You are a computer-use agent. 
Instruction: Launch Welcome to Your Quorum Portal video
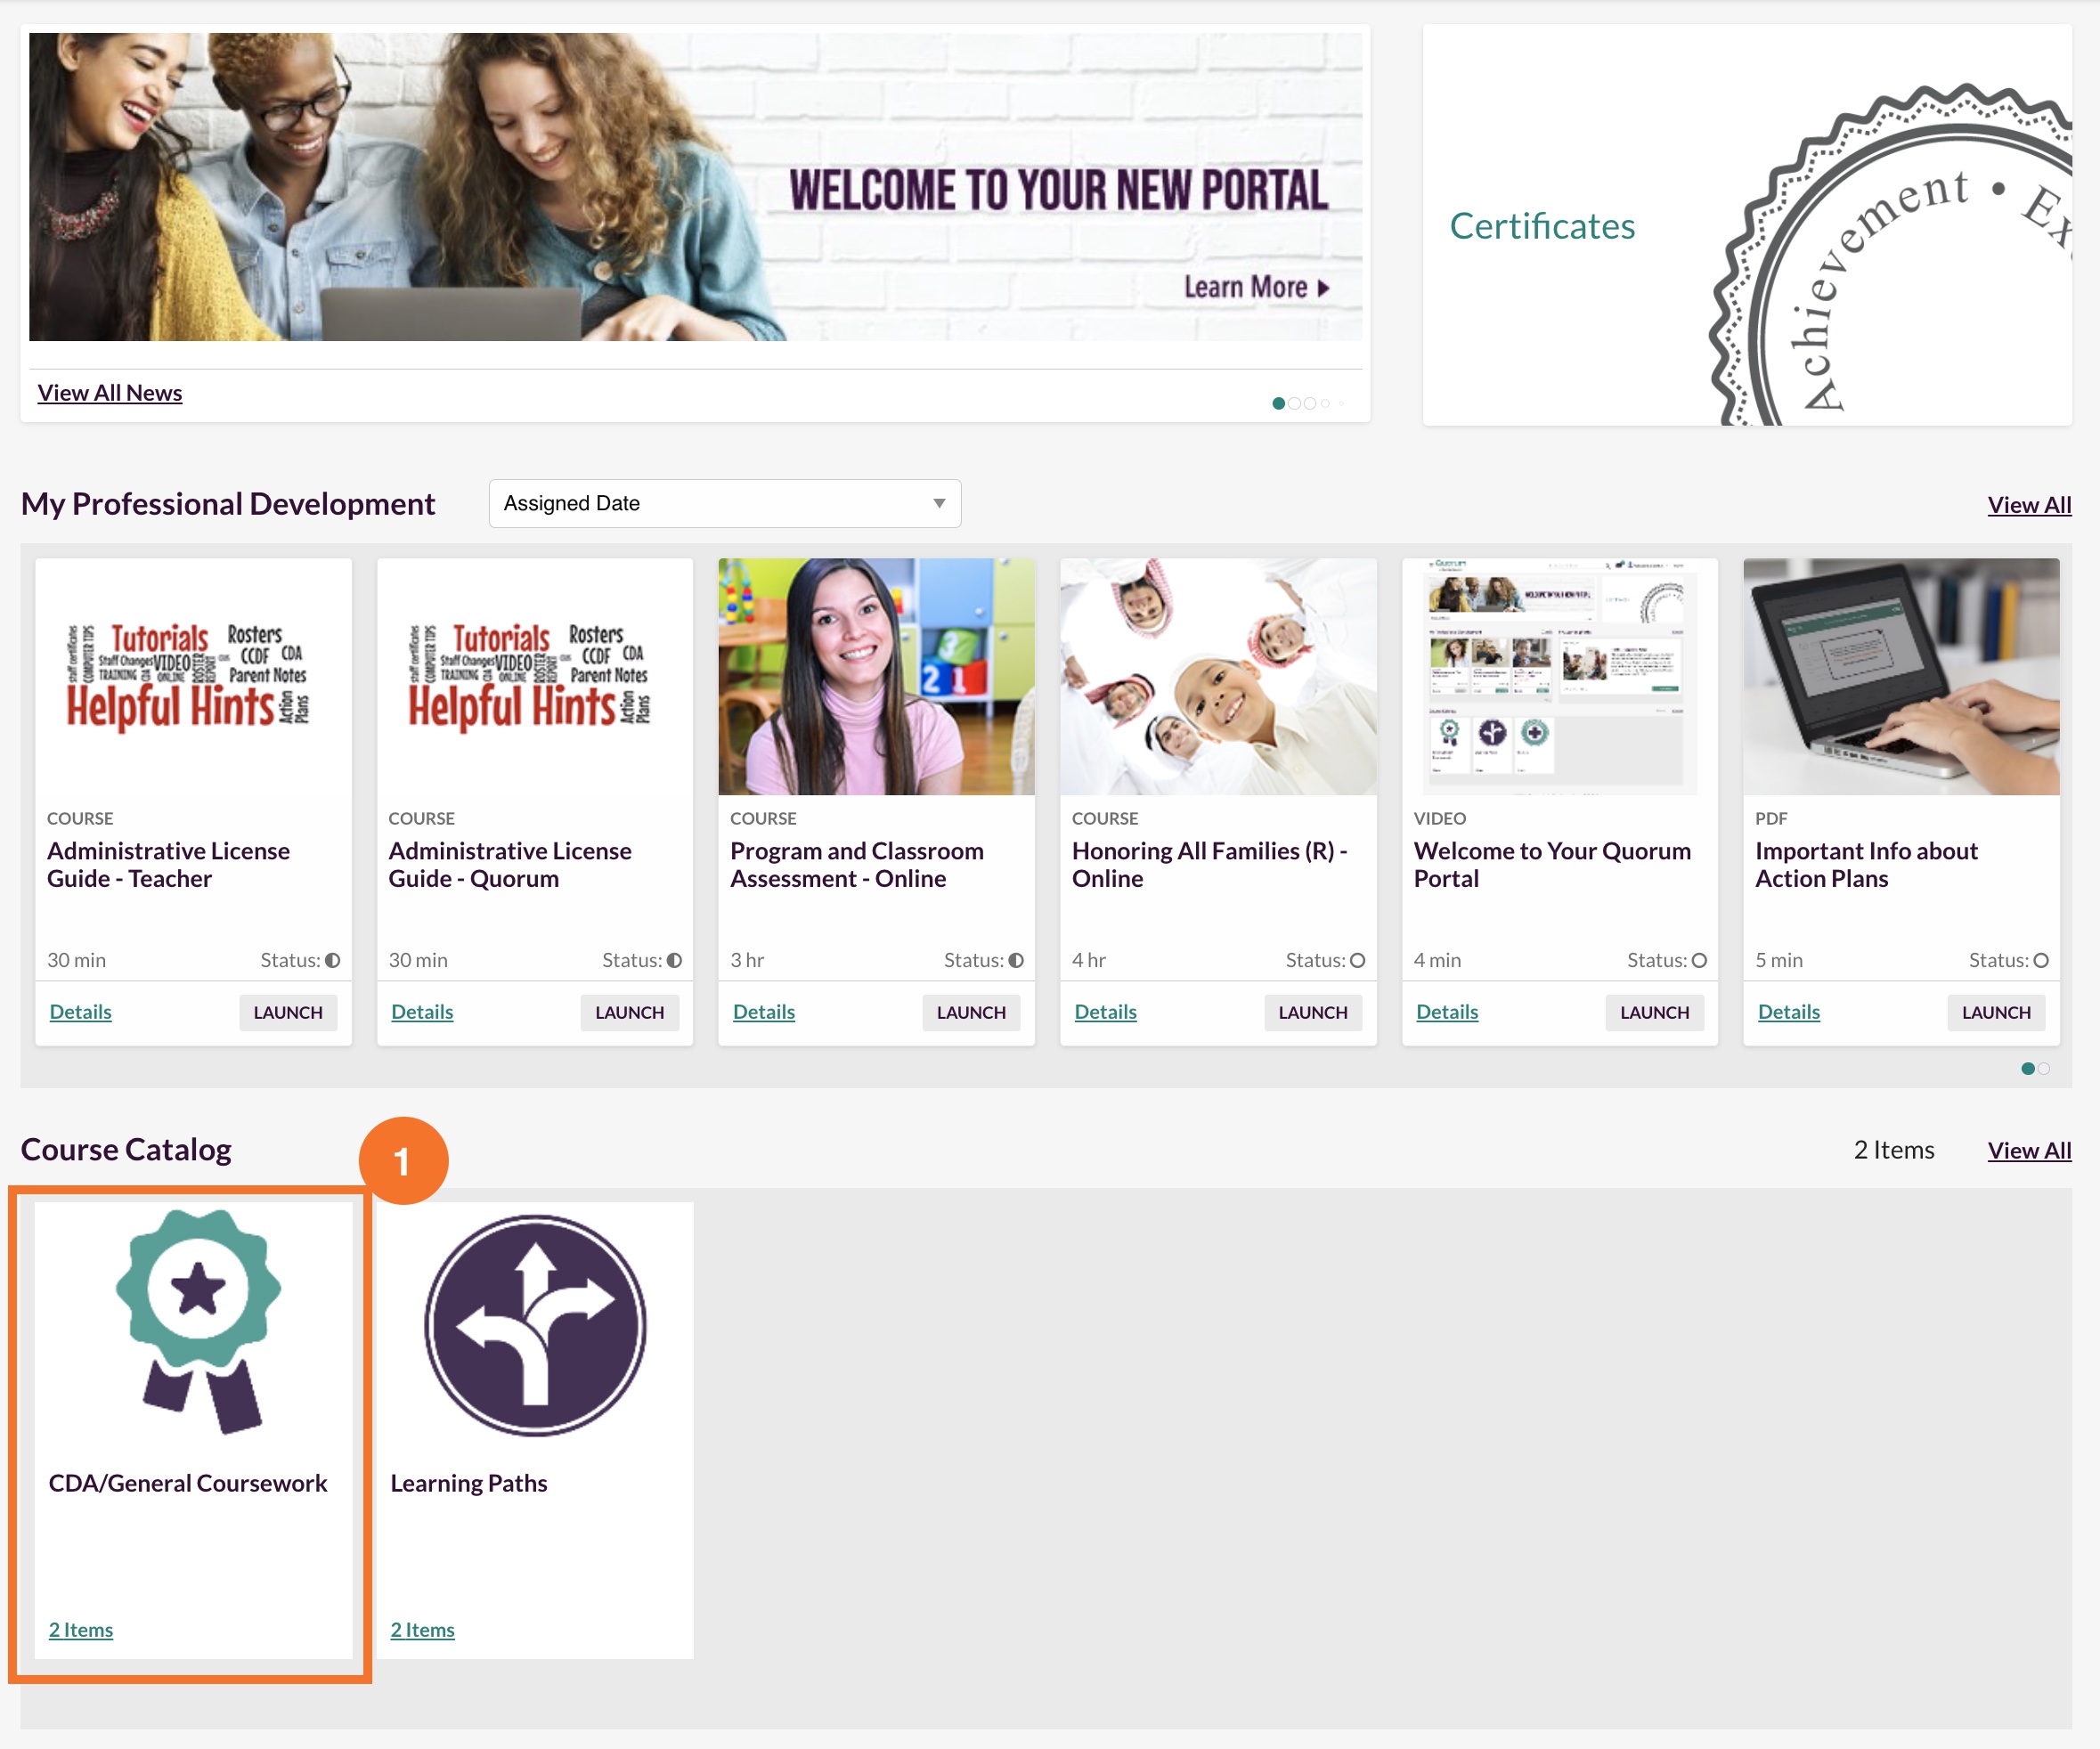[1654, 1012]
